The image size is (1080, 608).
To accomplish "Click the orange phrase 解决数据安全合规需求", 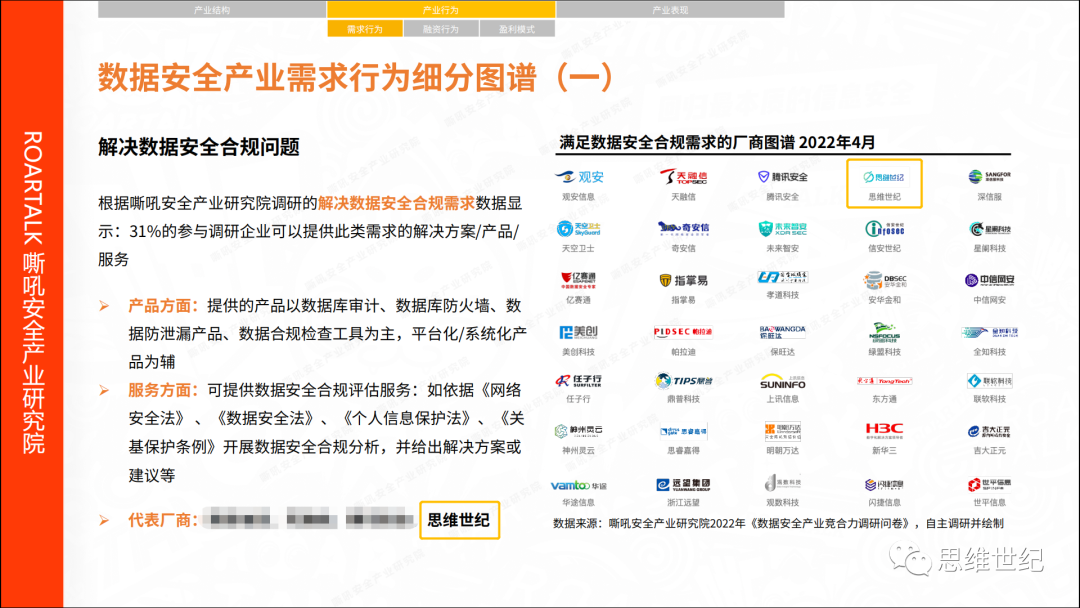I will 396,203.
